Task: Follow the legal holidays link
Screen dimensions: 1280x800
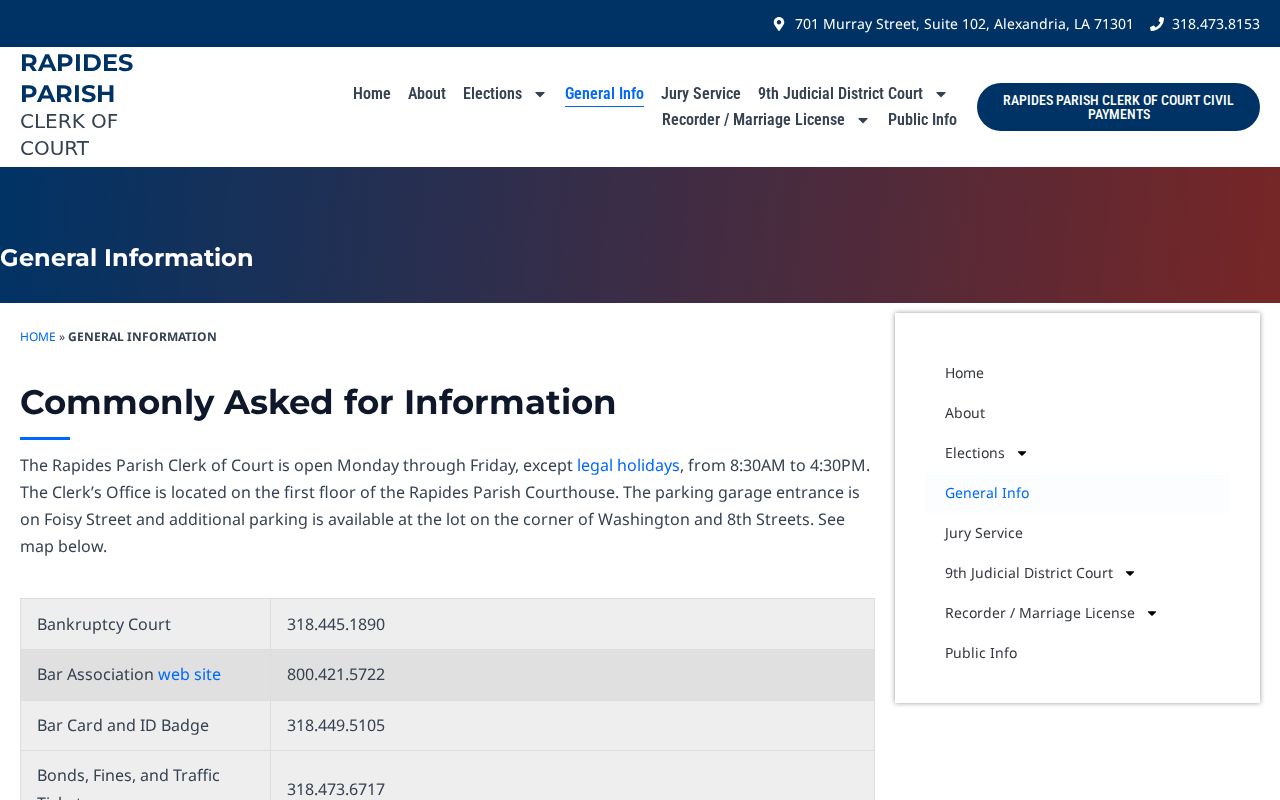Action: tap(628, 465)
